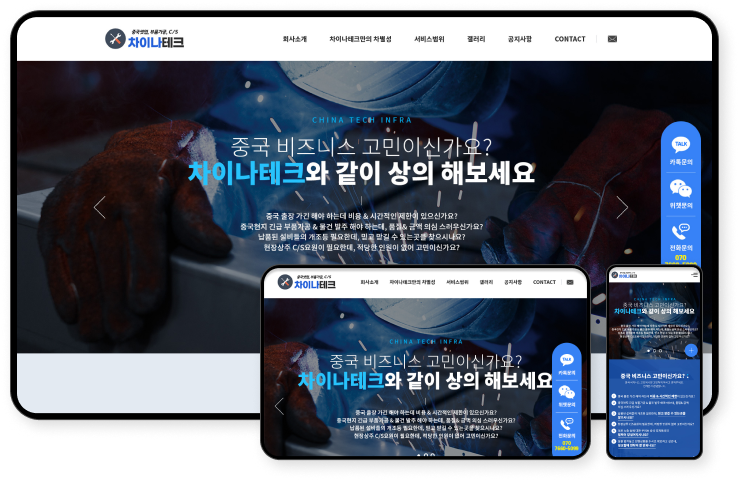This screenshot has width=739, height=481.
Task: Click the 차이나테크 logo in desktop header
Action: [x=144, y=39]
